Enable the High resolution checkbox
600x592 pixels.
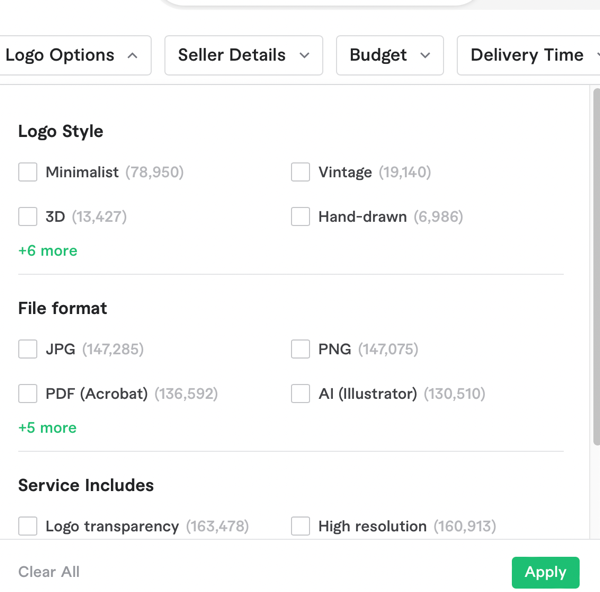click(x=300, y=526)
